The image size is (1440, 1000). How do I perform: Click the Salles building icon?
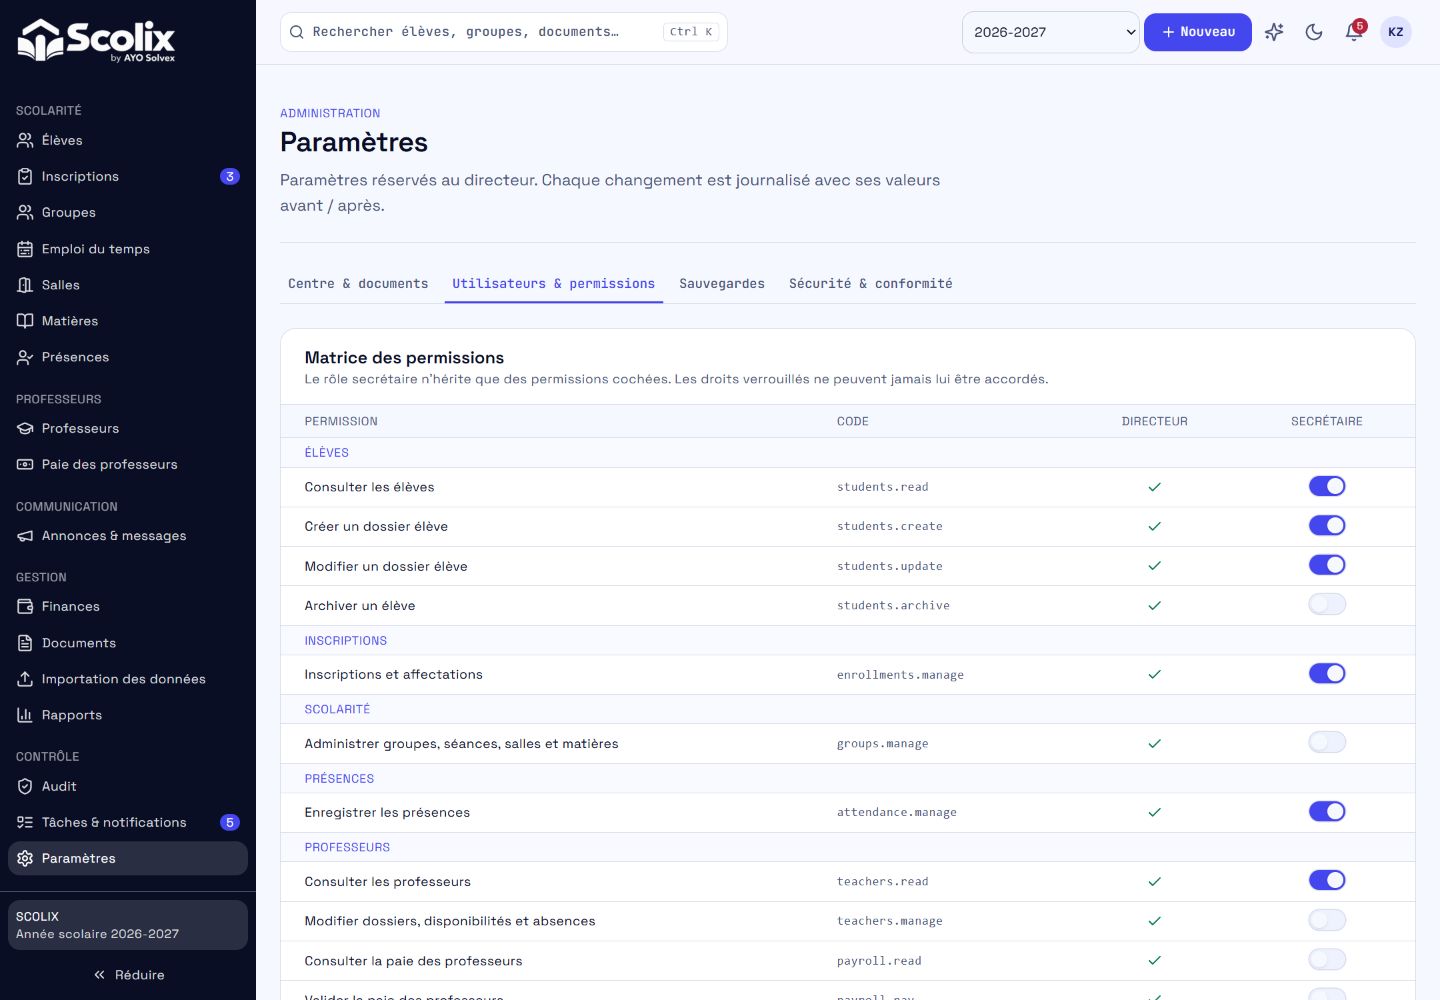click(x=25, y=285)
